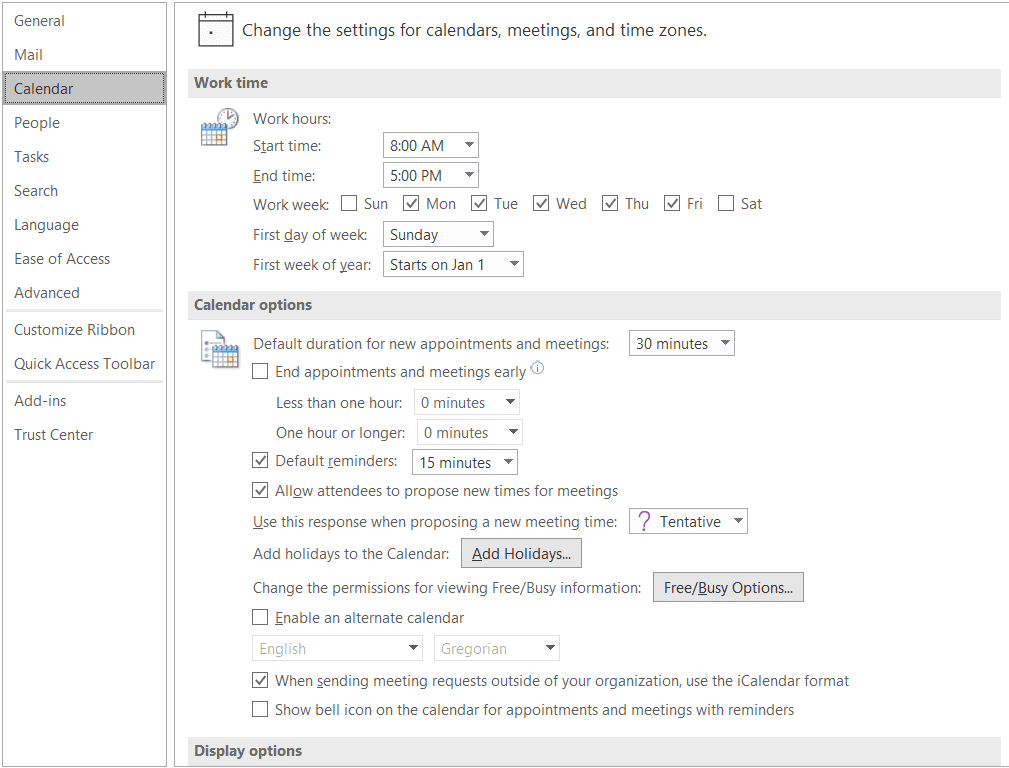Select the Calendar options category
1009x768 pixels.
click(84, 88)
